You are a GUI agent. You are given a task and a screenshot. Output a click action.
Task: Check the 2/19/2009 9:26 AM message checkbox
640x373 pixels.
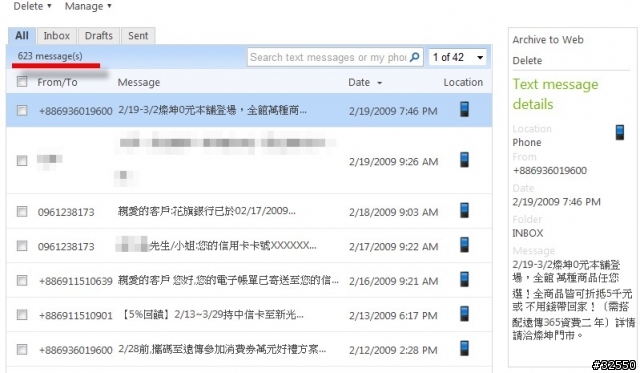[x=22, y=161]
